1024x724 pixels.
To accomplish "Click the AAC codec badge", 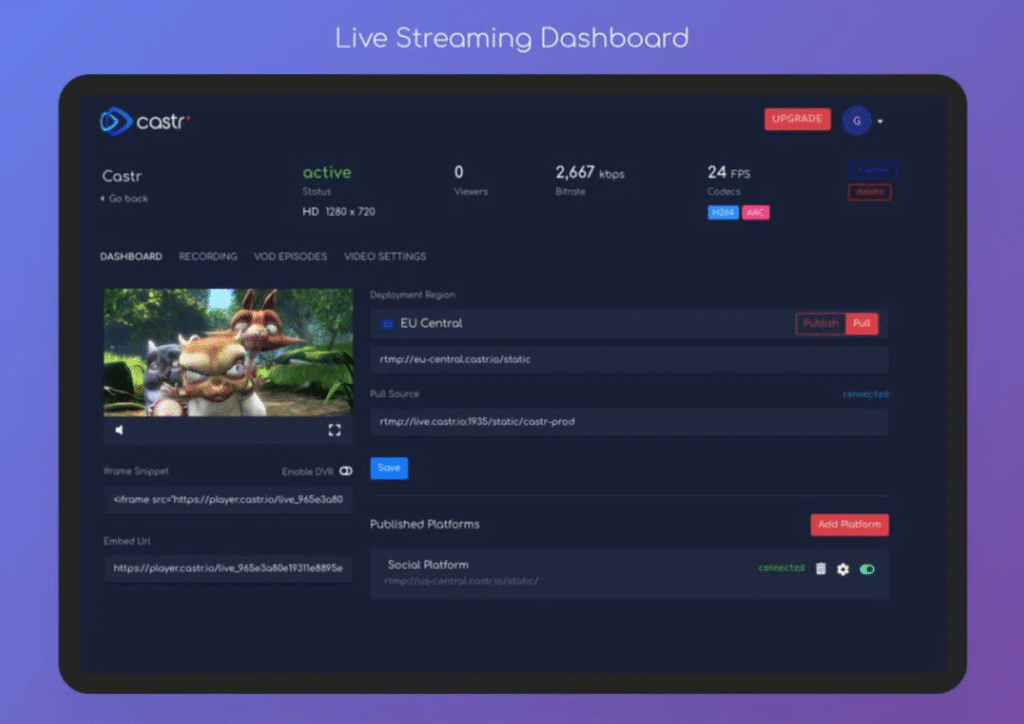I will click(757, 212).
